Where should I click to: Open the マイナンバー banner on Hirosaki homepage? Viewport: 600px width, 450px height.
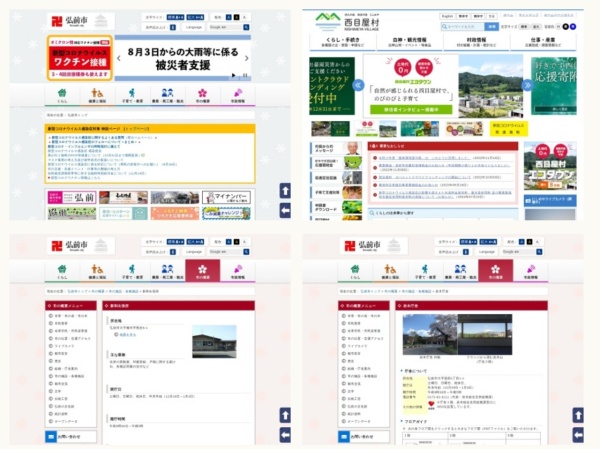click(x=227, y=197)
